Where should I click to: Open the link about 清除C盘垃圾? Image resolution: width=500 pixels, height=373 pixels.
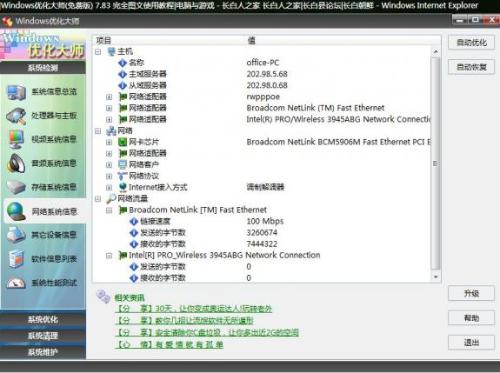click(x=207, y=333)
